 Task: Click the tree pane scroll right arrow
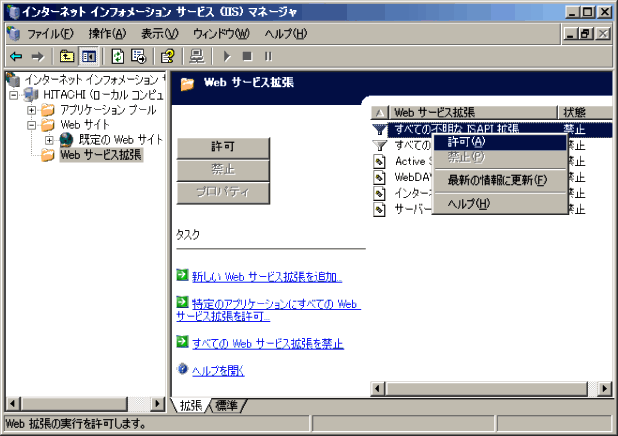click(158, 404)
